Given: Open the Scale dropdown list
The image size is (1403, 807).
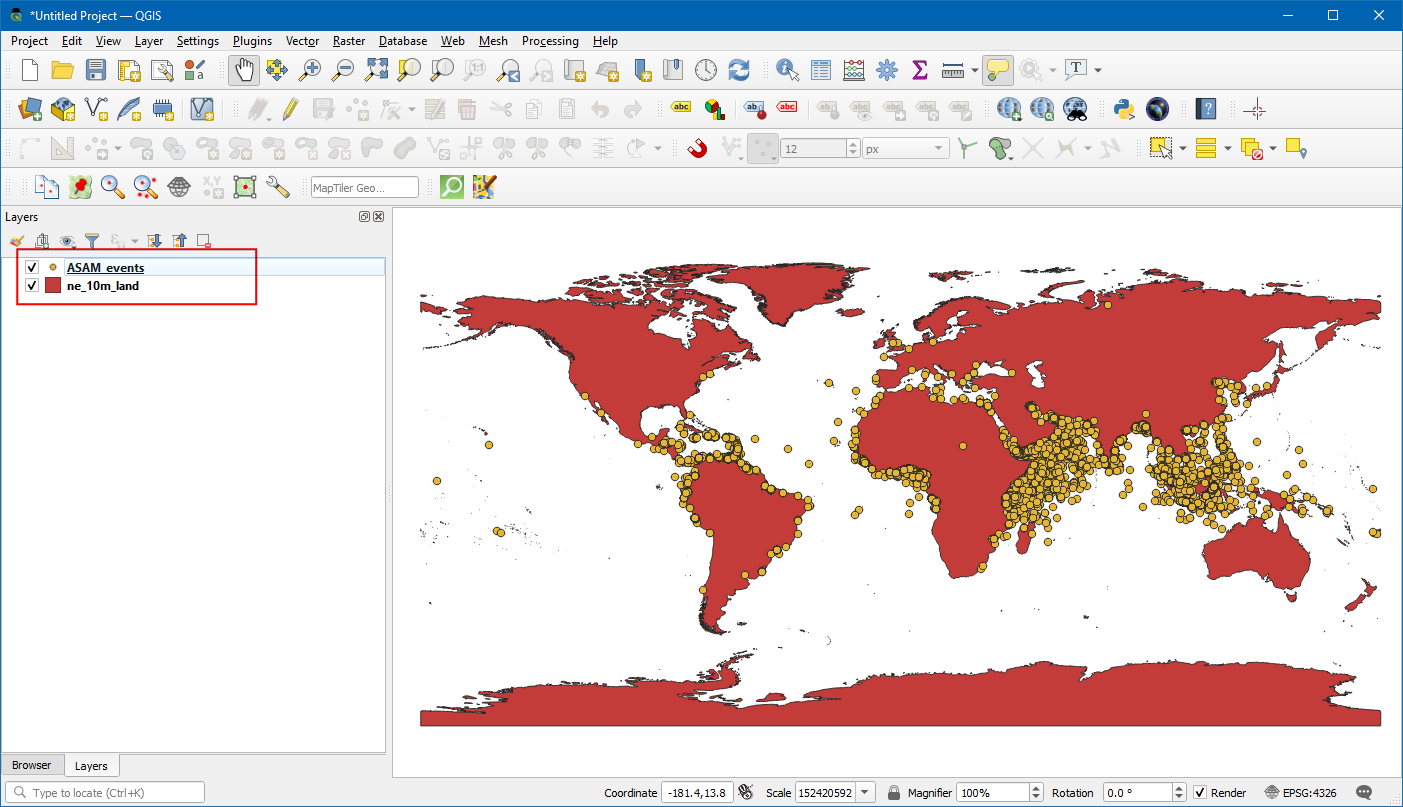Looking at the screenshot, I should (x=866, y=793).
